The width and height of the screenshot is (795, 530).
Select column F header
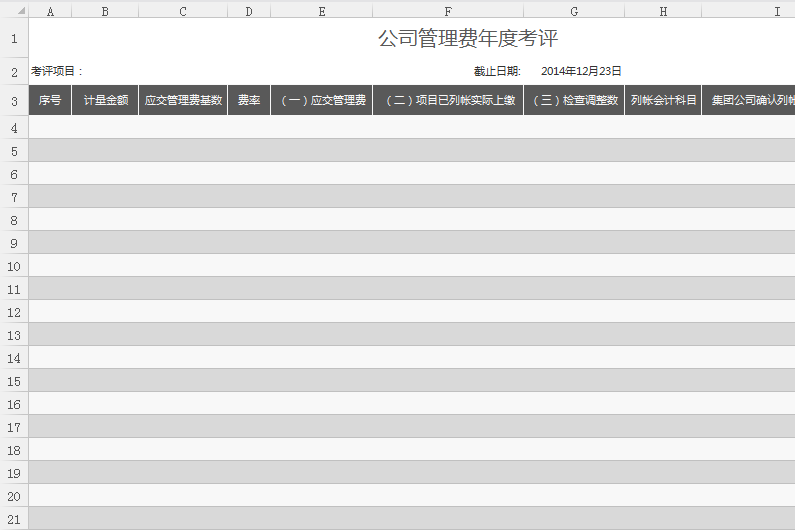tap(447, 10)
